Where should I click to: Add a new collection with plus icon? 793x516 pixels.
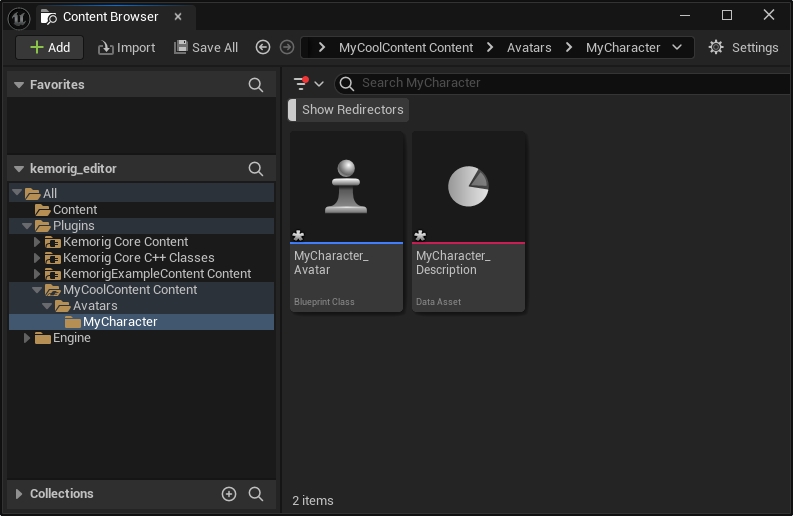229,494
